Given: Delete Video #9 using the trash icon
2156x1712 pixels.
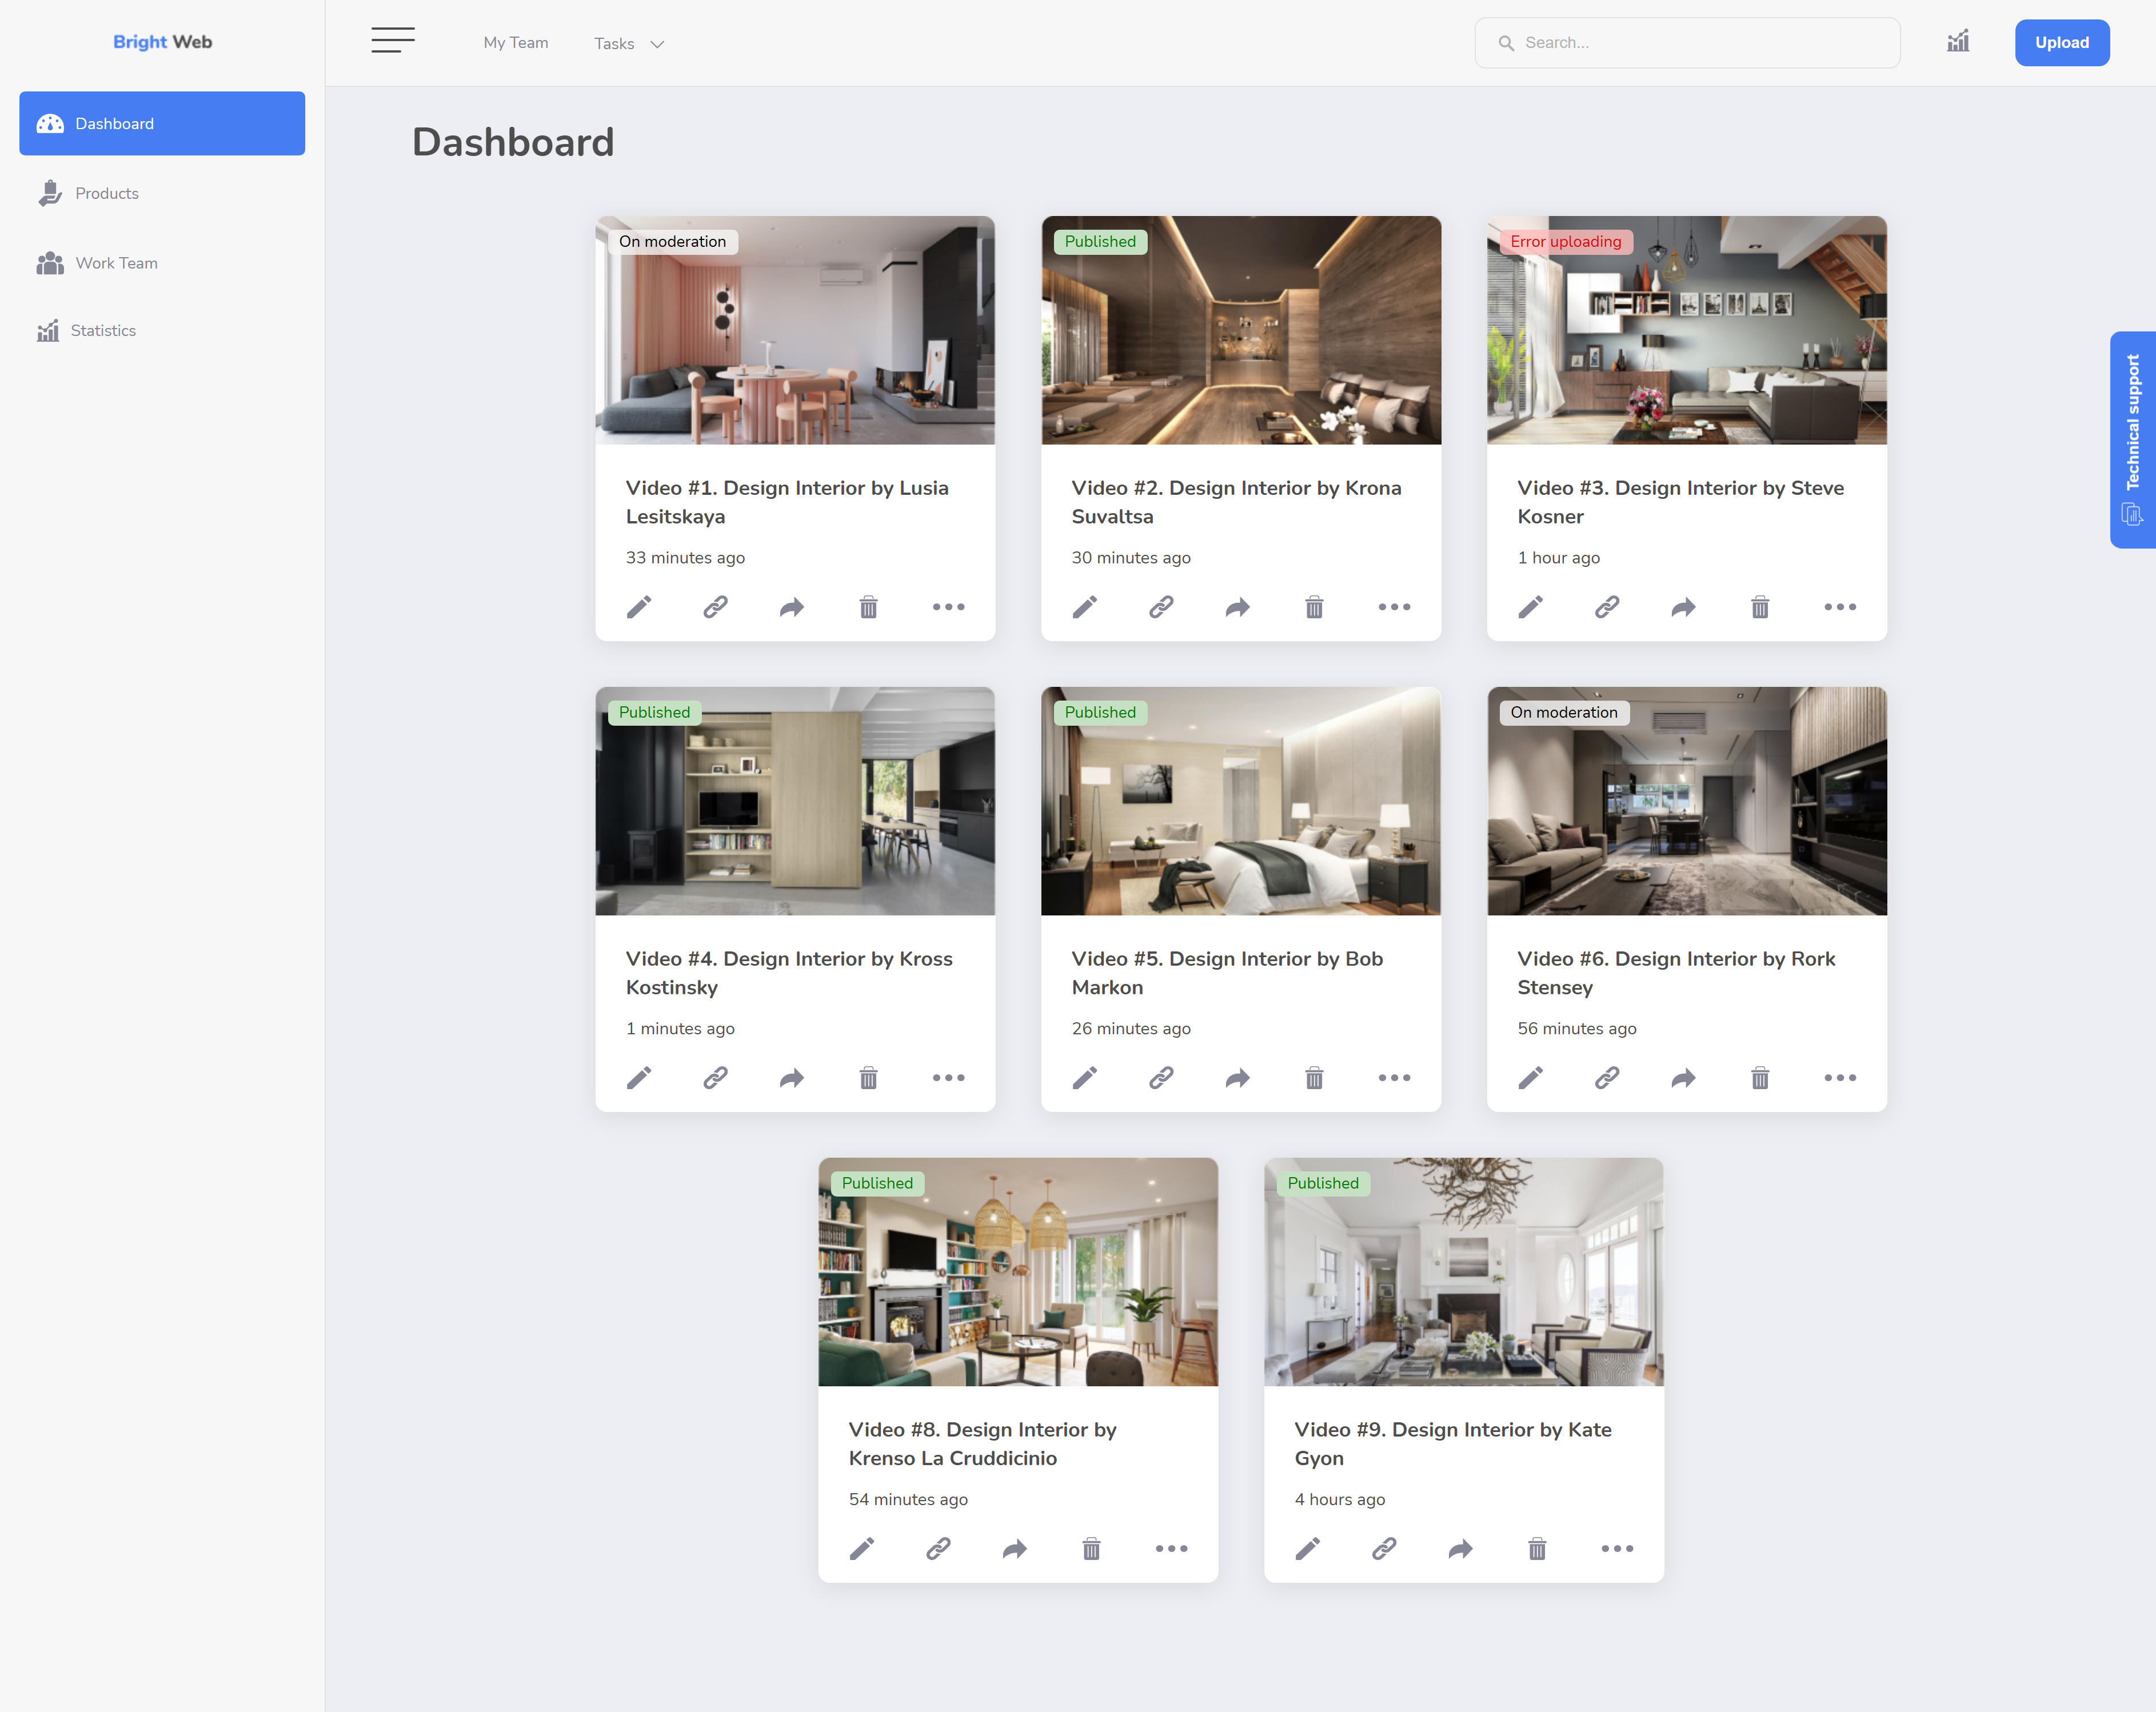Looking at the screenshot, I should pyautogui.click(x=1538, y=1549).
